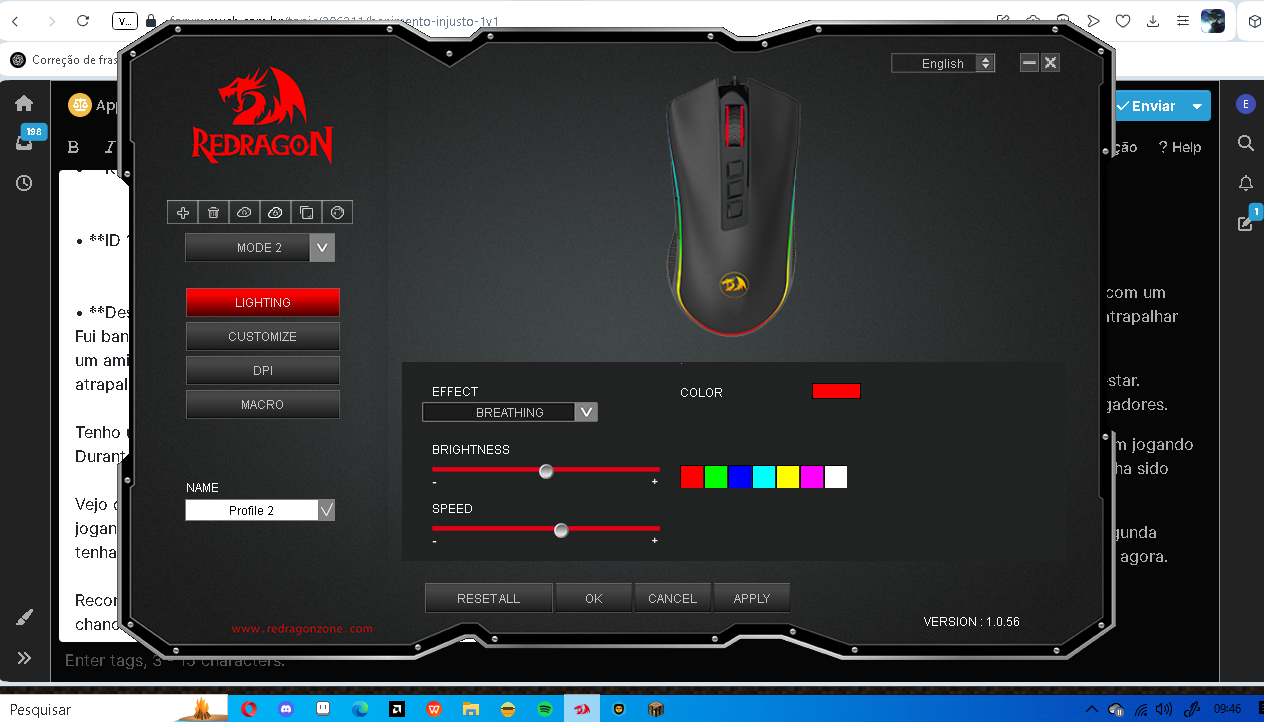Click the Correção de frases browser tab

point(65,59)
